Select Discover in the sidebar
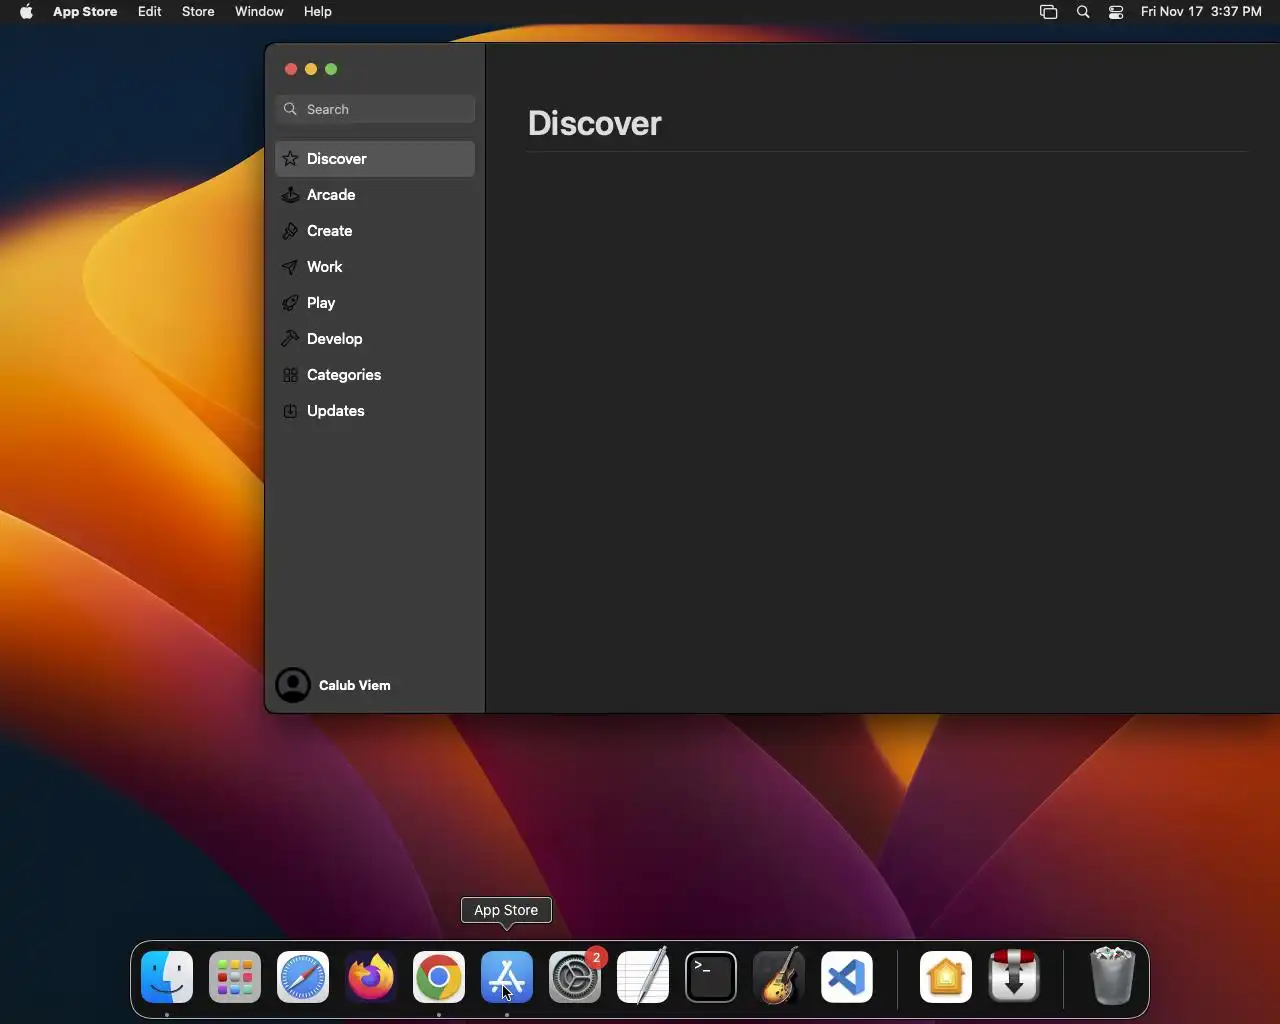The height and width of the screenshot is (1024, 1280). [x=375, y=159]
